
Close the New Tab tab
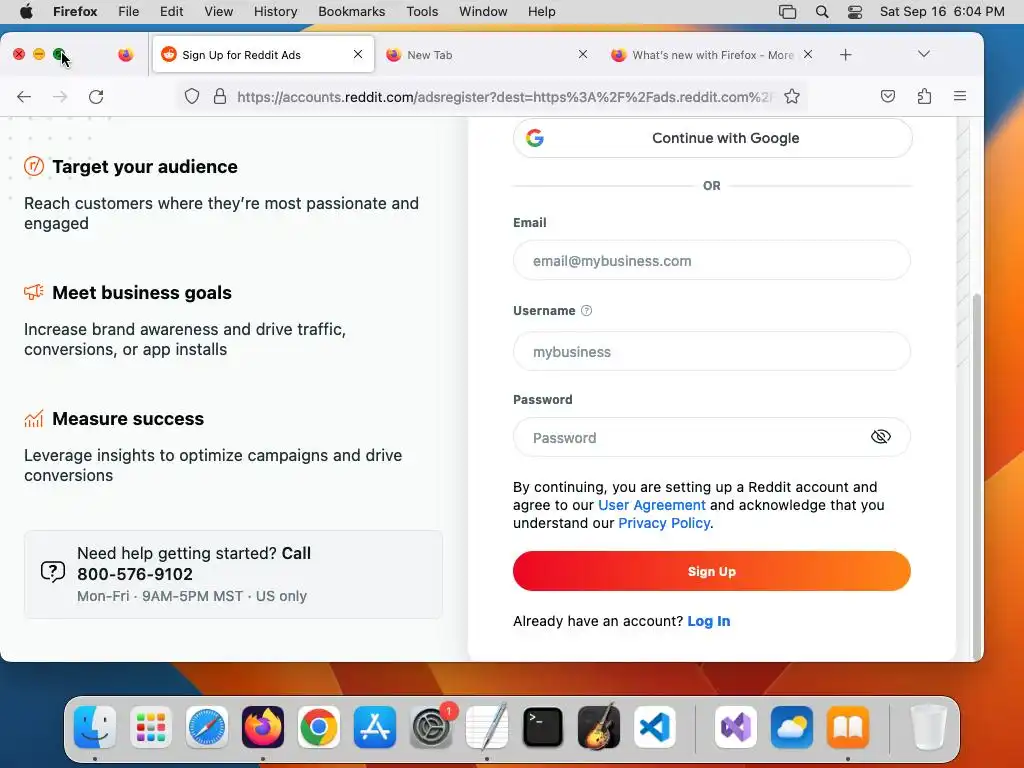pos(583,54)
